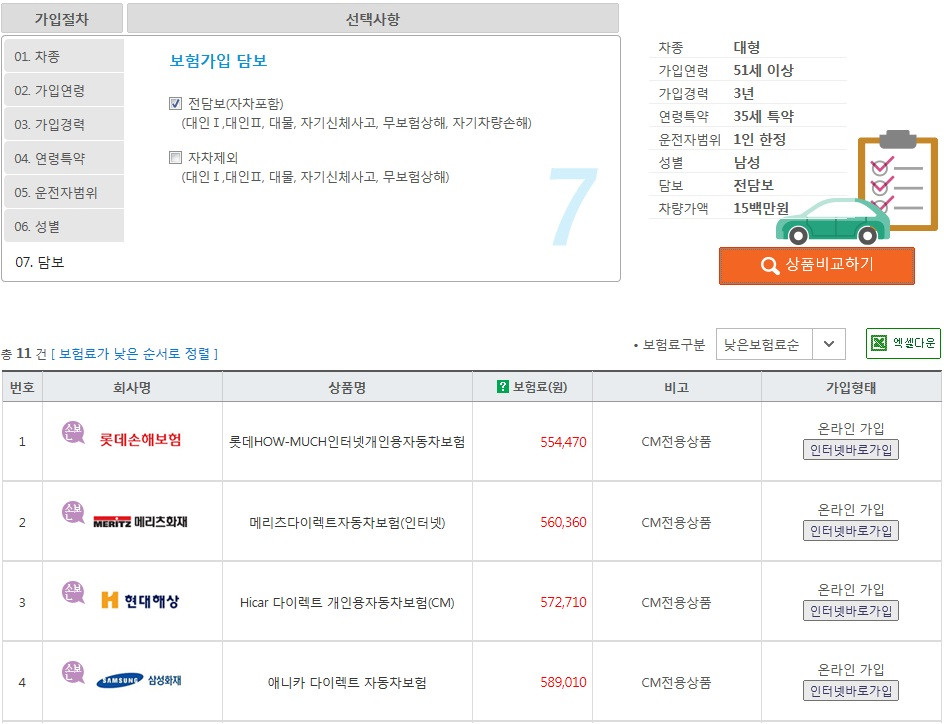Click the 가입형태 column header
The width and height of the screenshot is (944, 724).
coord(851,387)
